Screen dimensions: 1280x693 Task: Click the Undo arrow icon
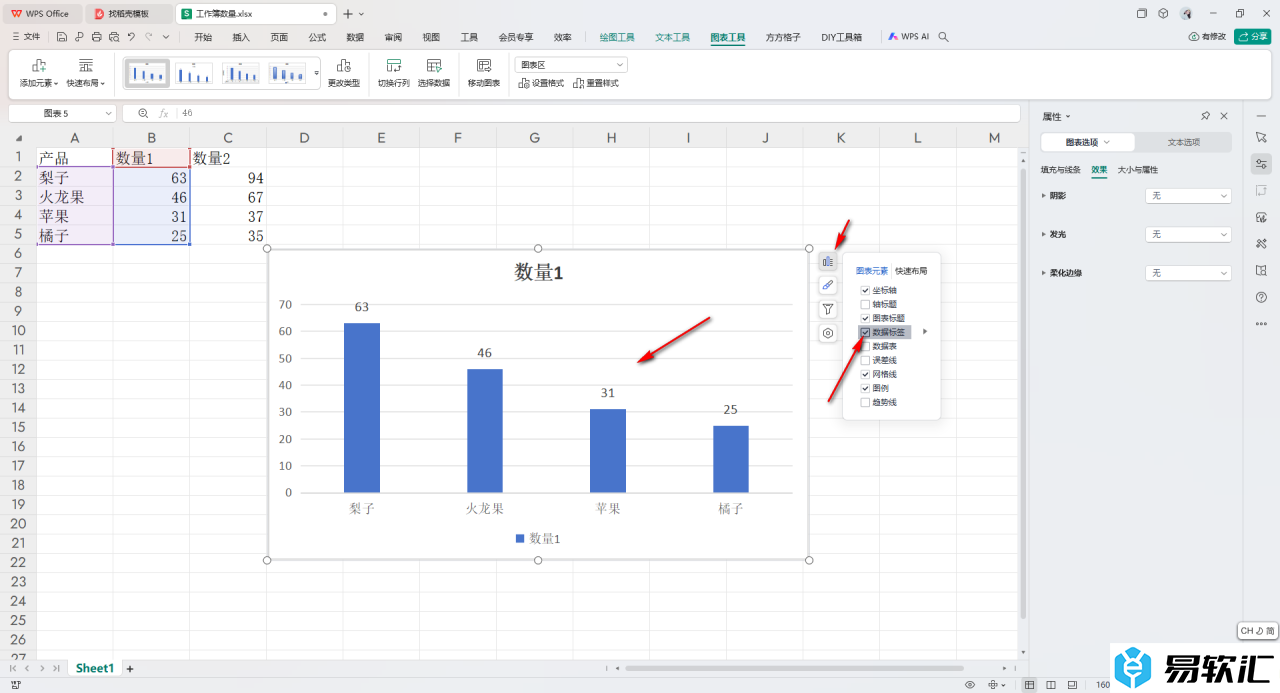pyautogui.click(x=131, y=37)
